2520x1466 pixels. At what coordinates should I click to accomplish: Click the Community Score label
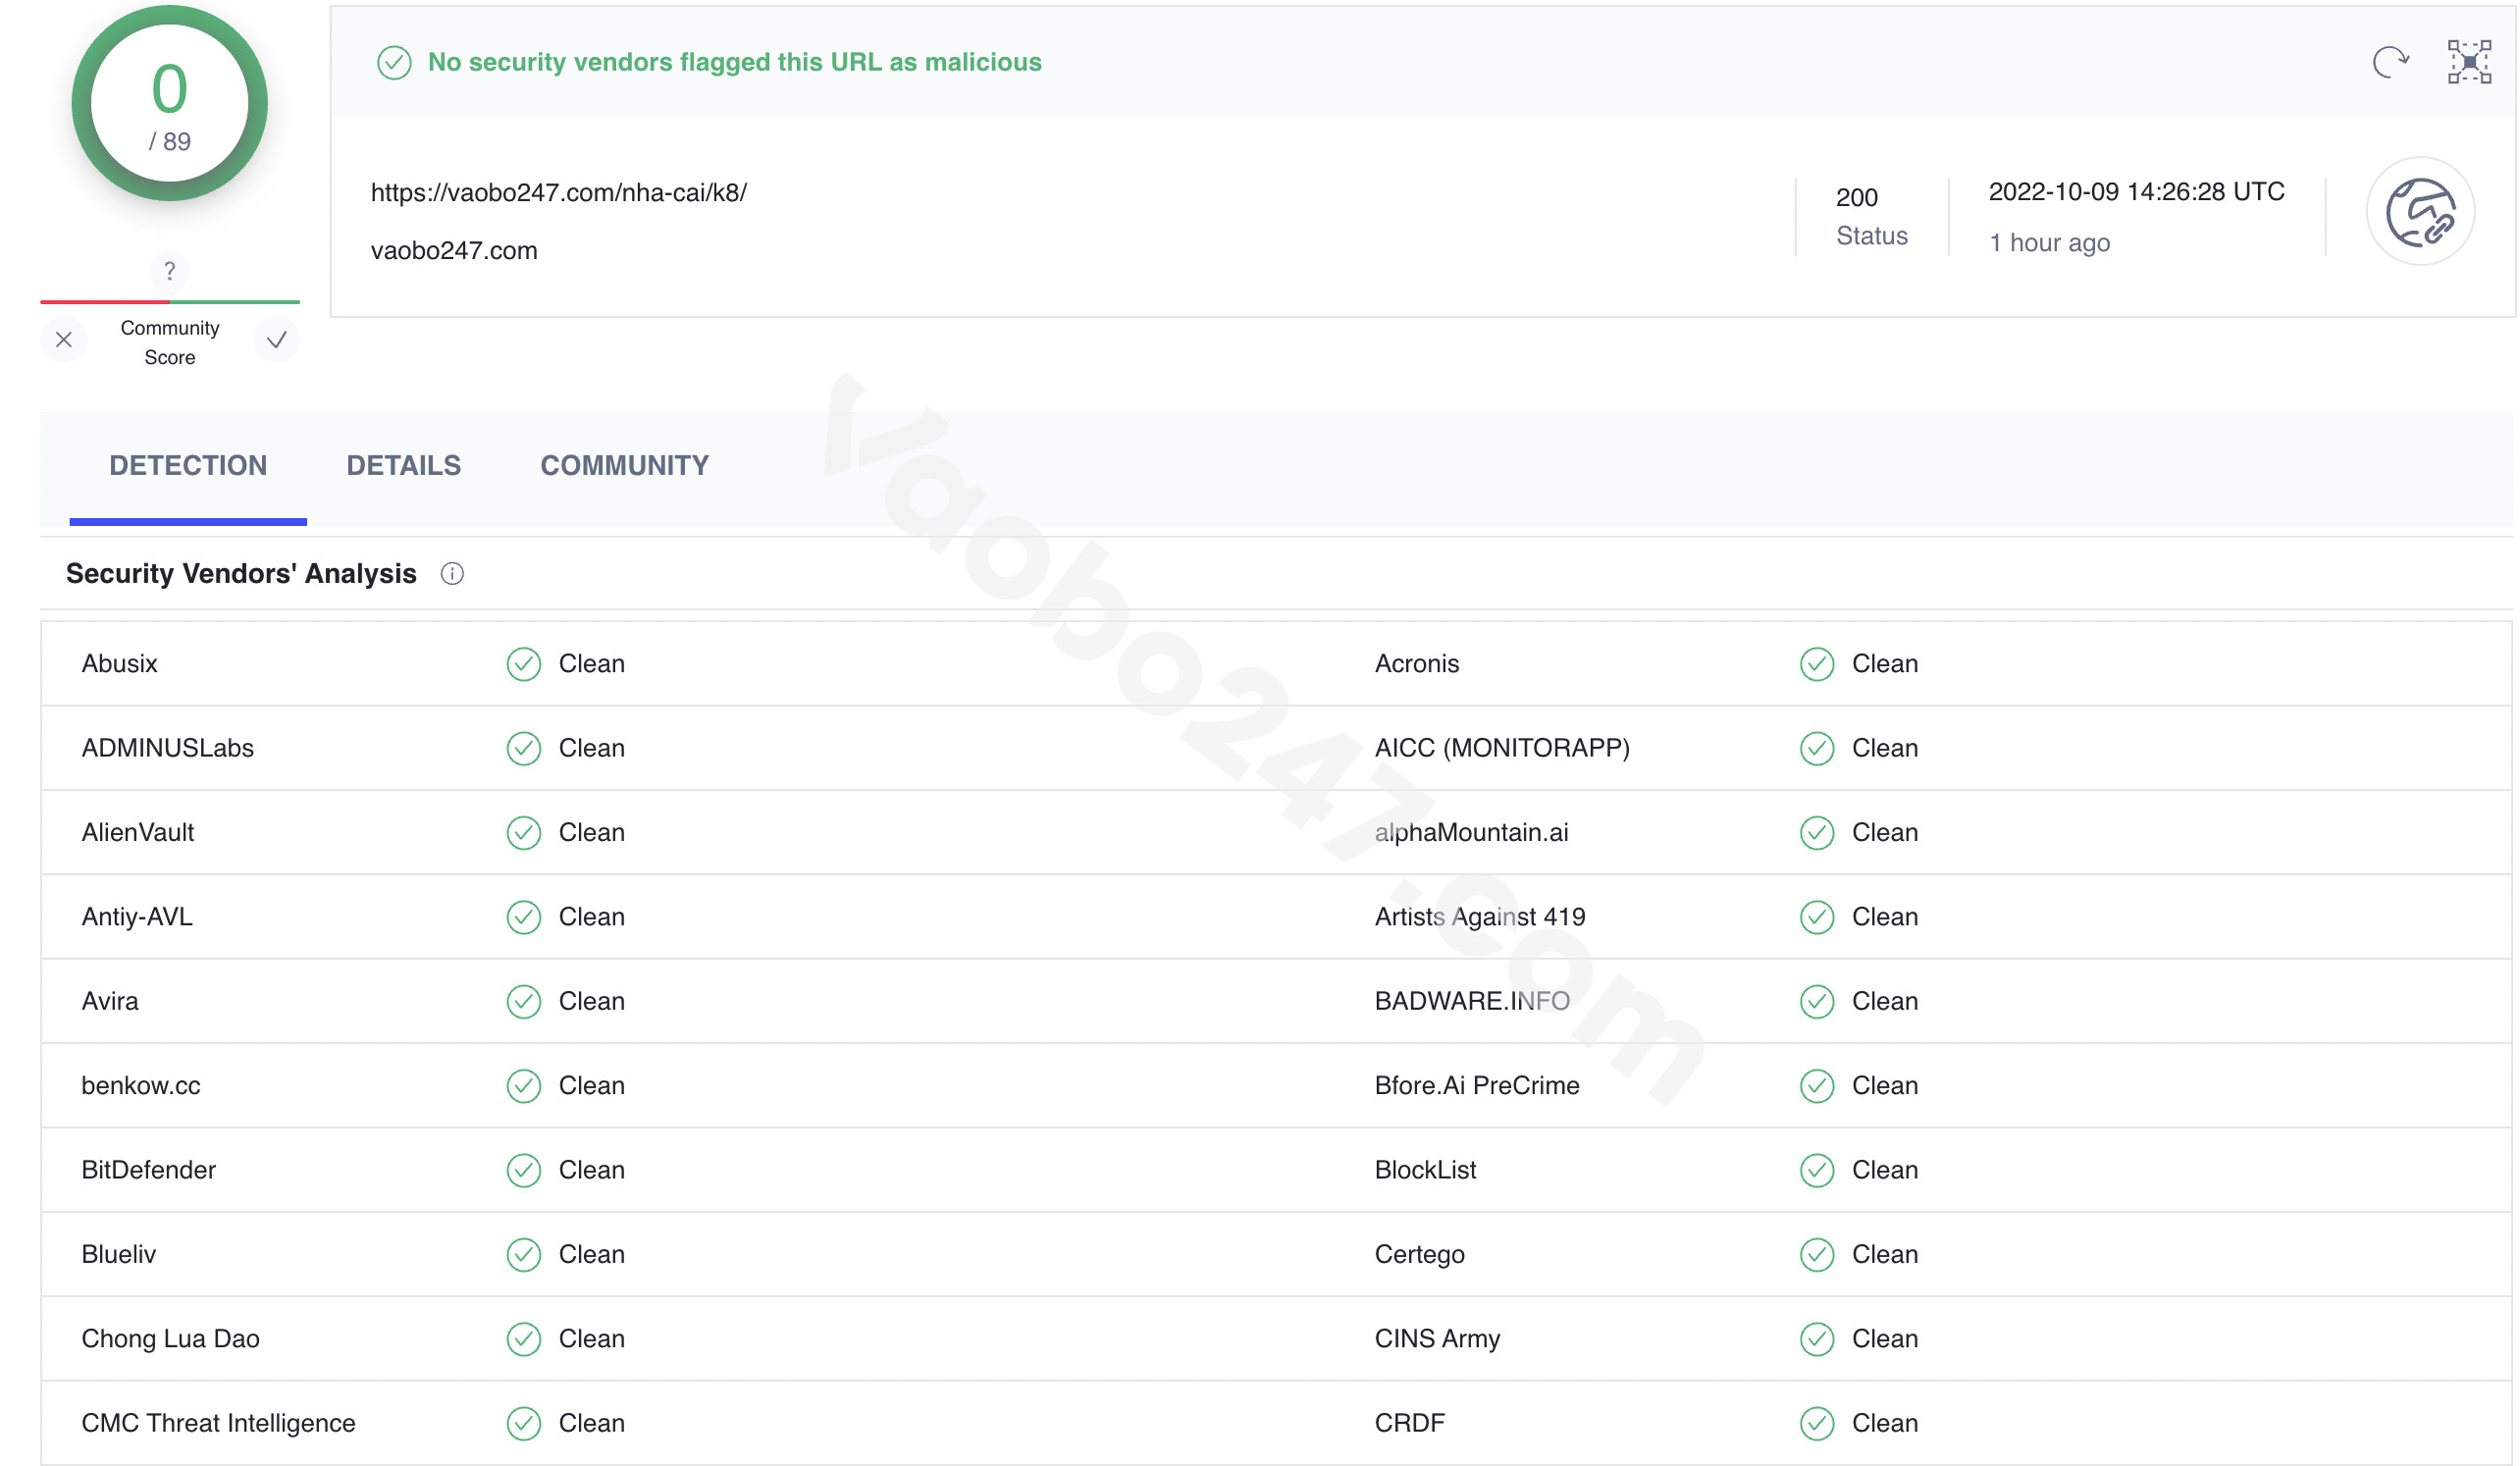click(170, 343)
